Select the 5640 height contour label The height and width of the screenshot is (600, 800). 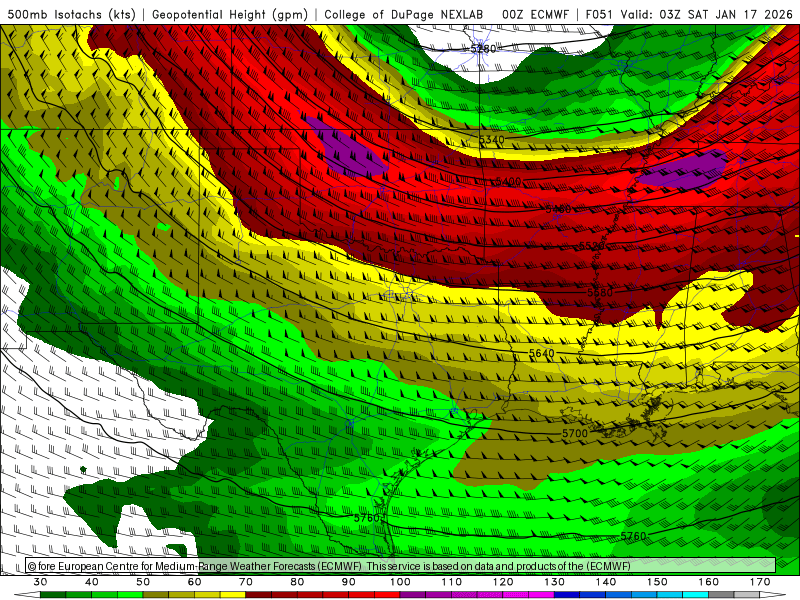541,353
